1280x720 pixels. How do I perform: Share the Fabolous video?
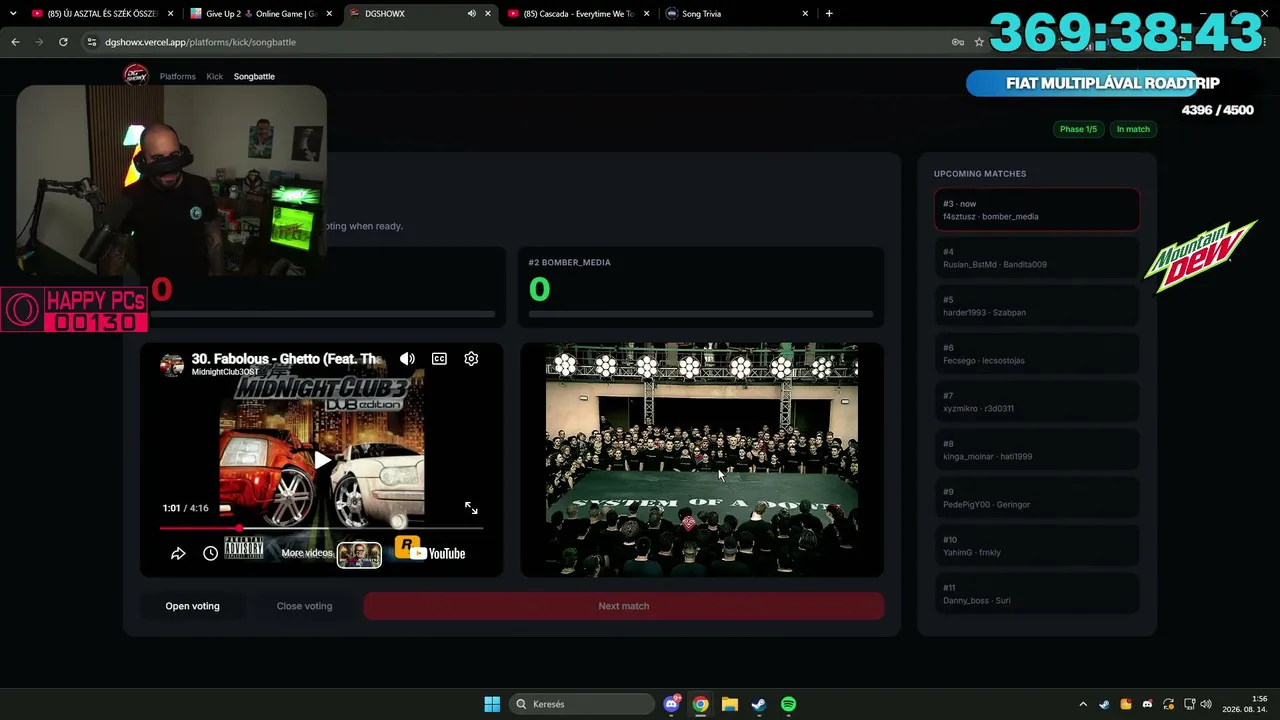point(178,553)
